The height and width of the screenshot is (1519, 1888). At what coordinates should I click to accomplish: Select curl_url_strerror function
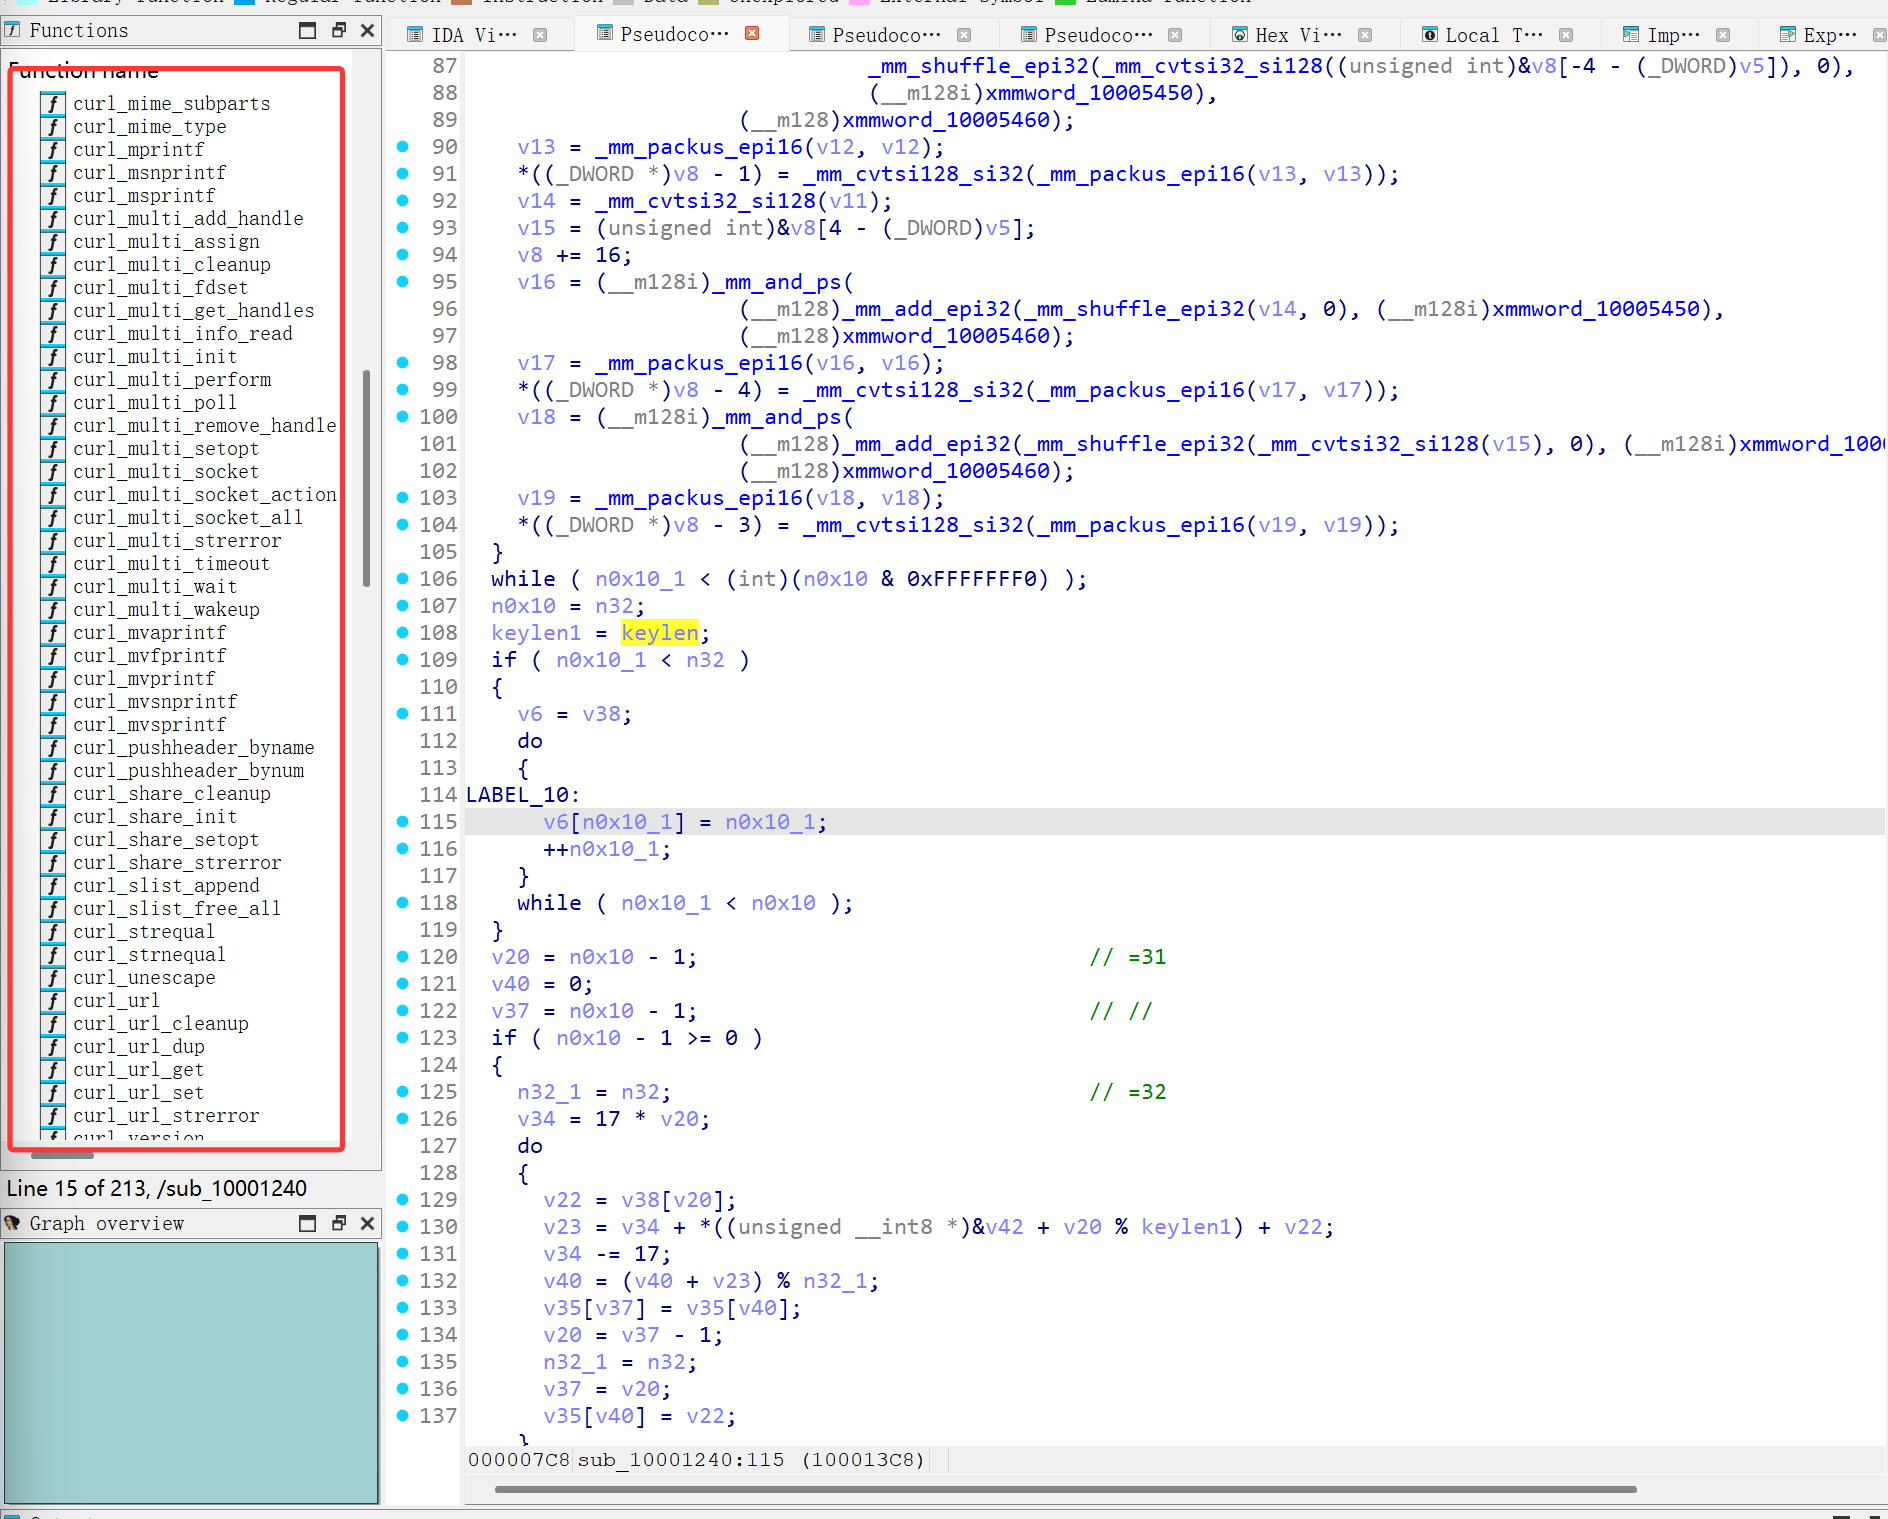click(x=166, y=1116)
